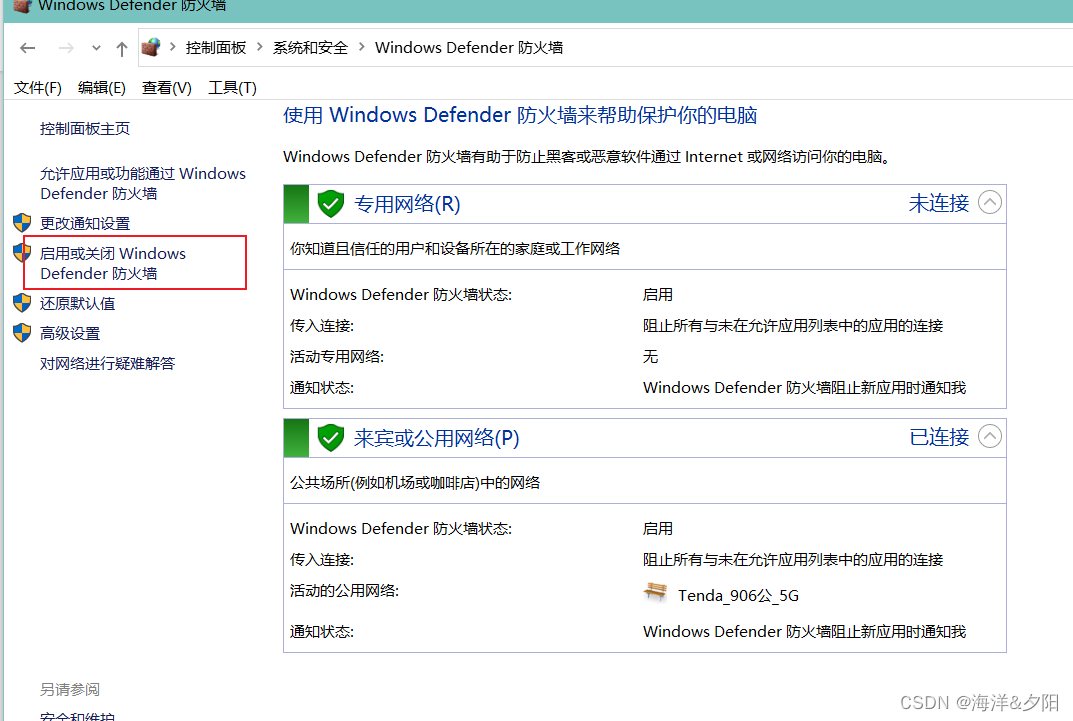
Task: Click chevron before 控制面板 breadcrumb
Action: pos(172,47)
